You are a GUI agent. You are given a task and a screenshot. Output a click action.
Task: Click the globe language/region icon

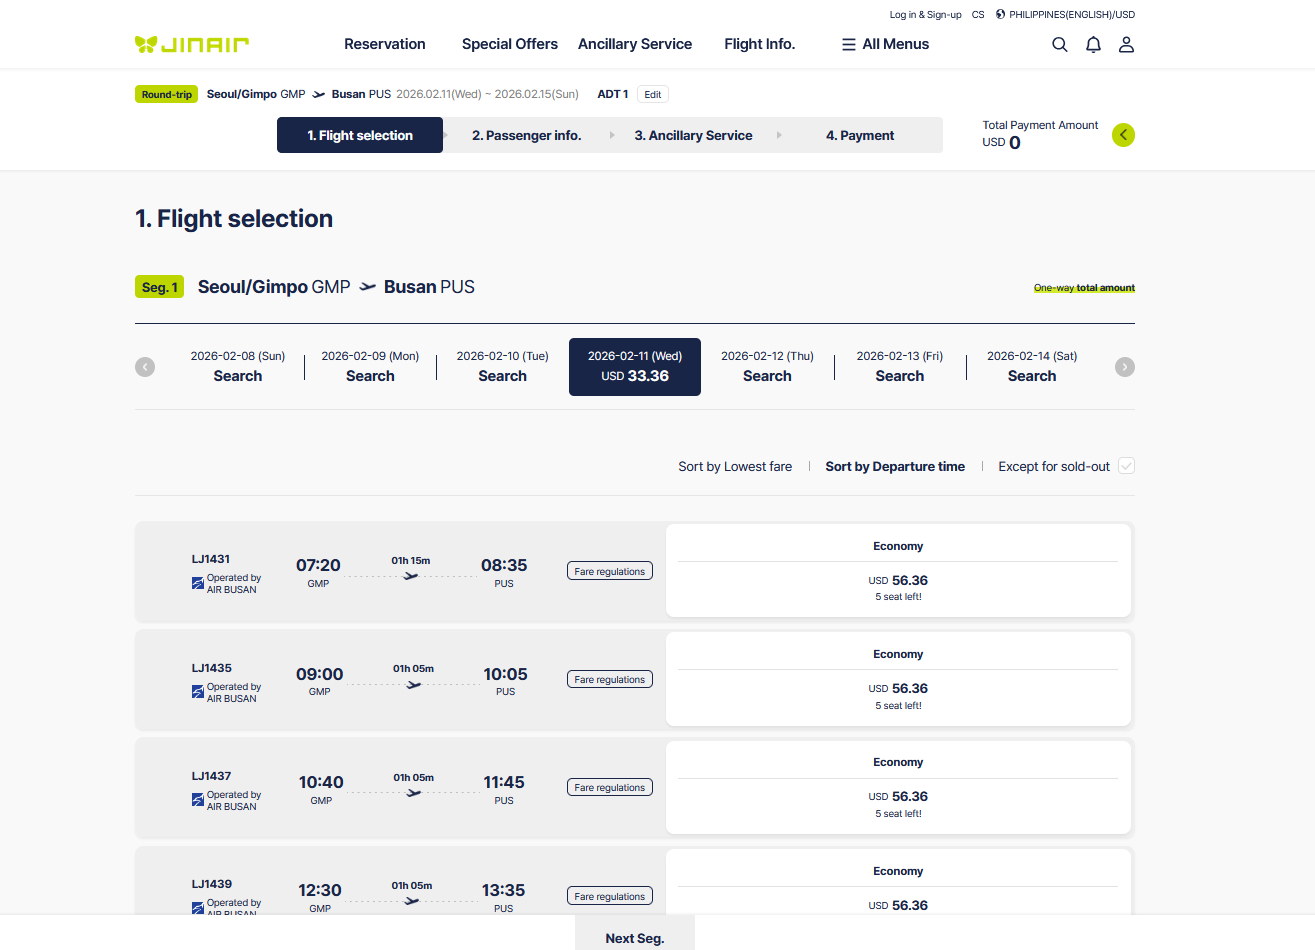coord(1000,15)
